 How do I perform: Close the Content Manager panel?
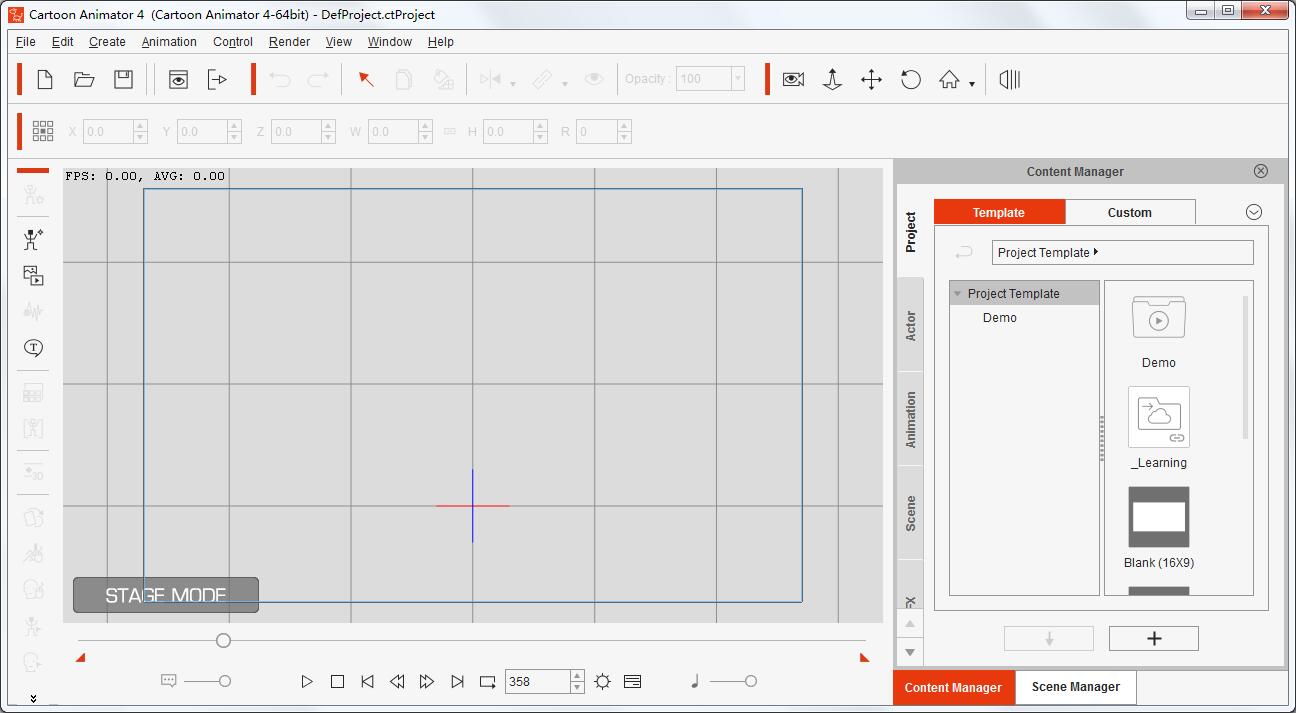(x=1261, y=171)
